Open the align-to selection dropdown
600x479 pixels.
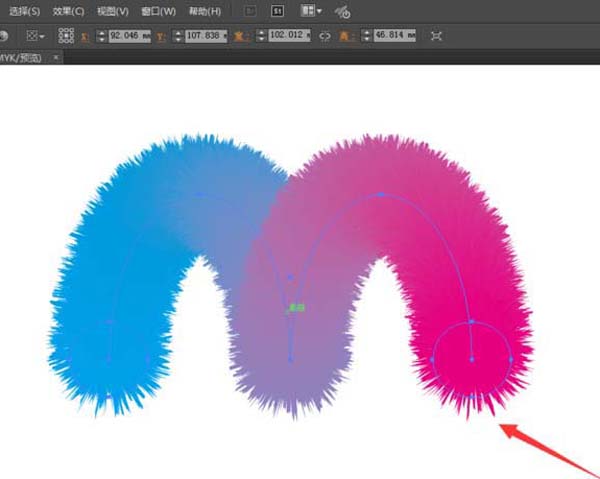(x=36, y=36)
